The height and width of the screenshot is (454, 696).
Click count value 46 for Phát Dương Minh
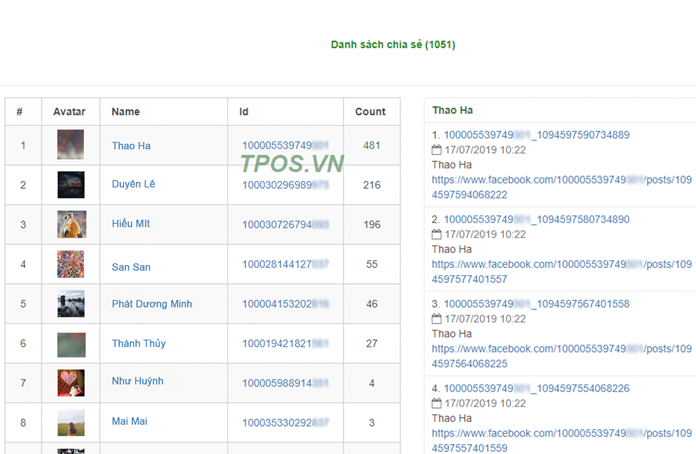(x=372, y=304)
